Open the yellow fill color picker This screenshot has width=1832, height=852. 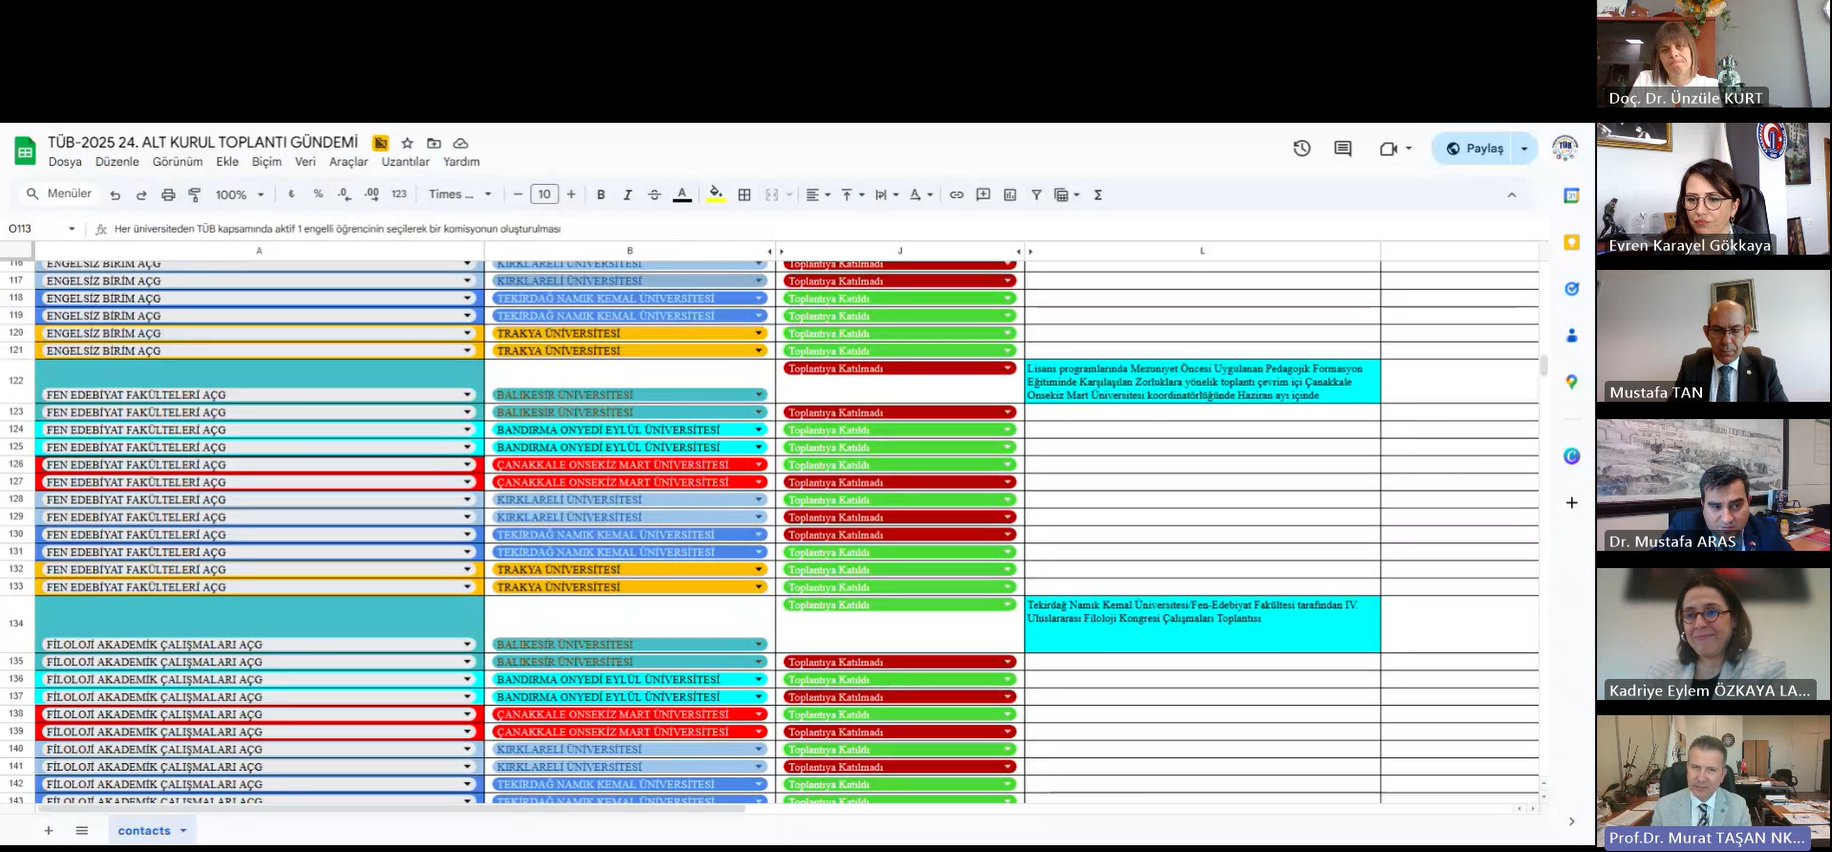[715, 195]
